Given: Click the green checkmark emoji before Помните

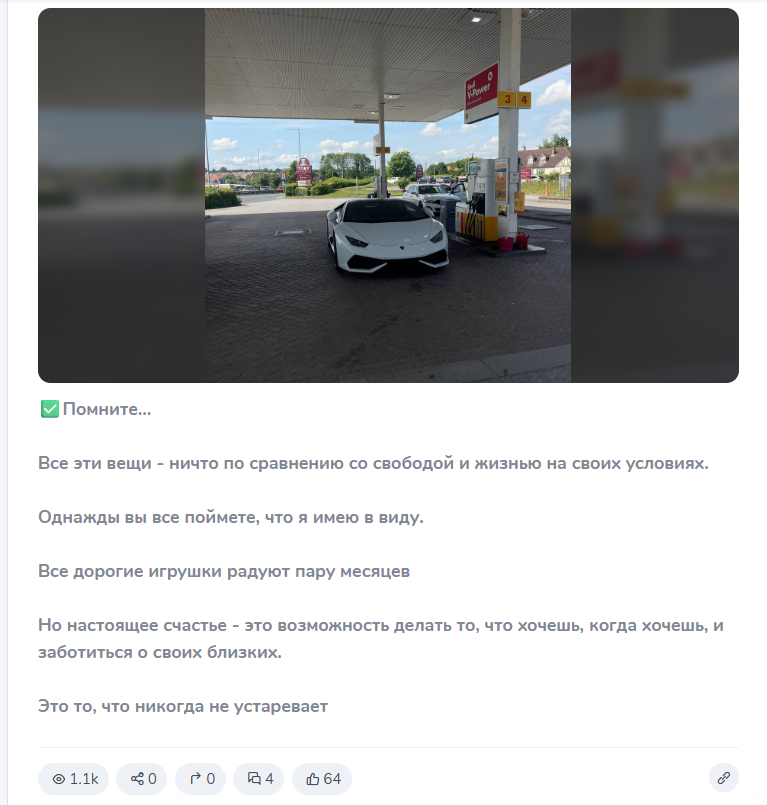Looking at the screenshot, I should (50, 409).
